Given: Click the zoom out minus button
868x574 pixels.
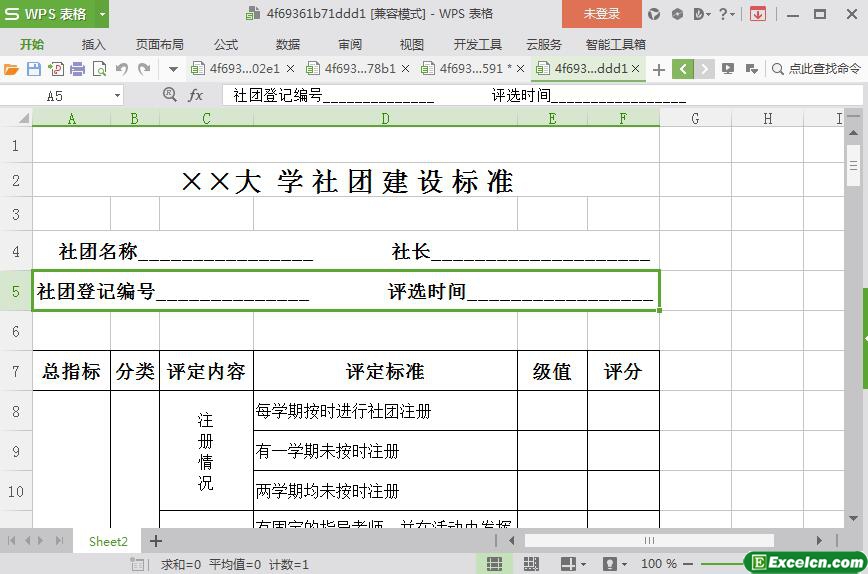Looking at the screenshot, I should (688, 564).
